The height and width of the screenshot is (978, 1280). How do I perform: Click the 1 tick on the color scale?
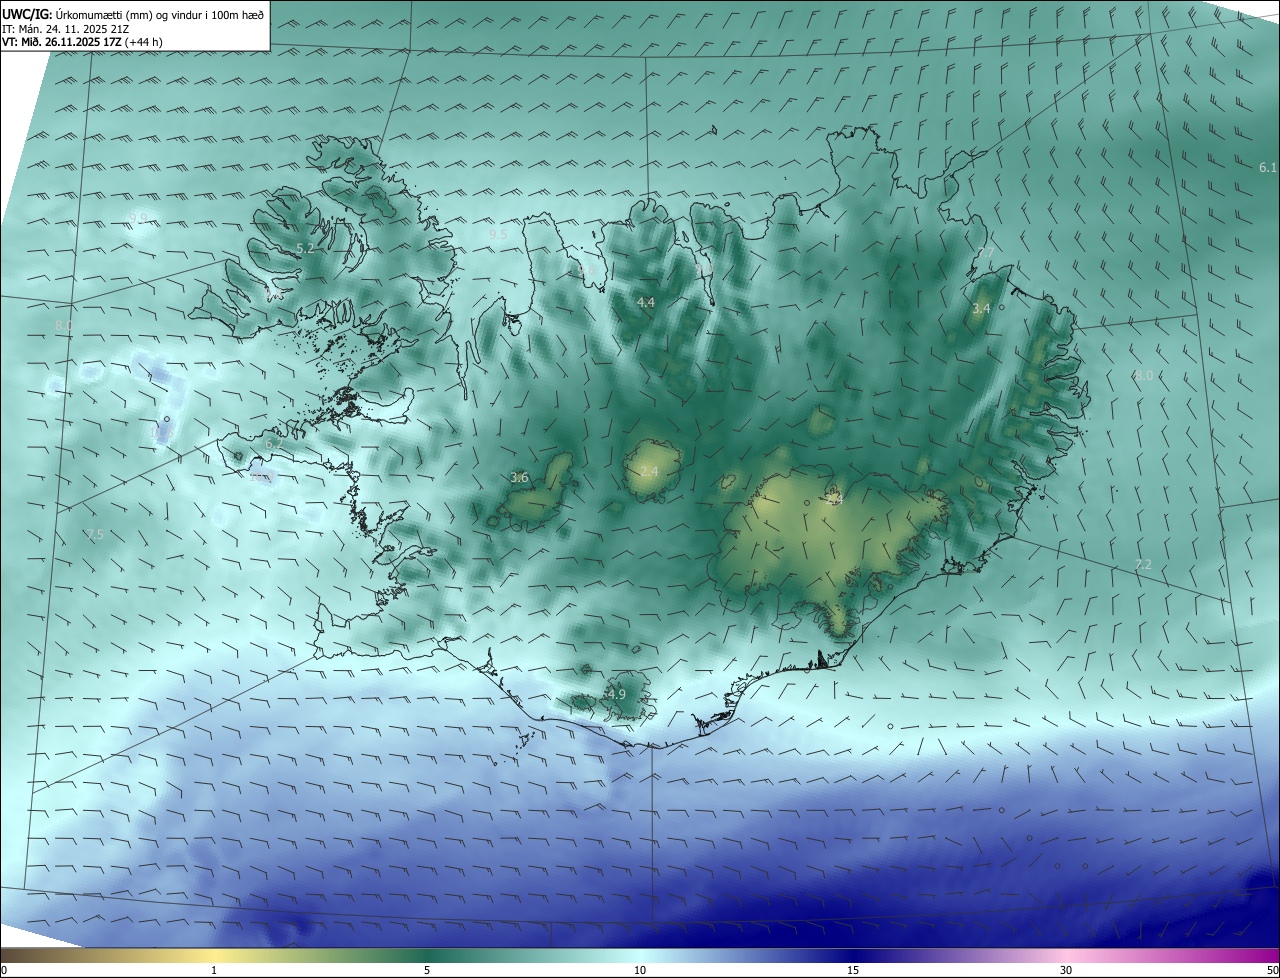(214, 970)
